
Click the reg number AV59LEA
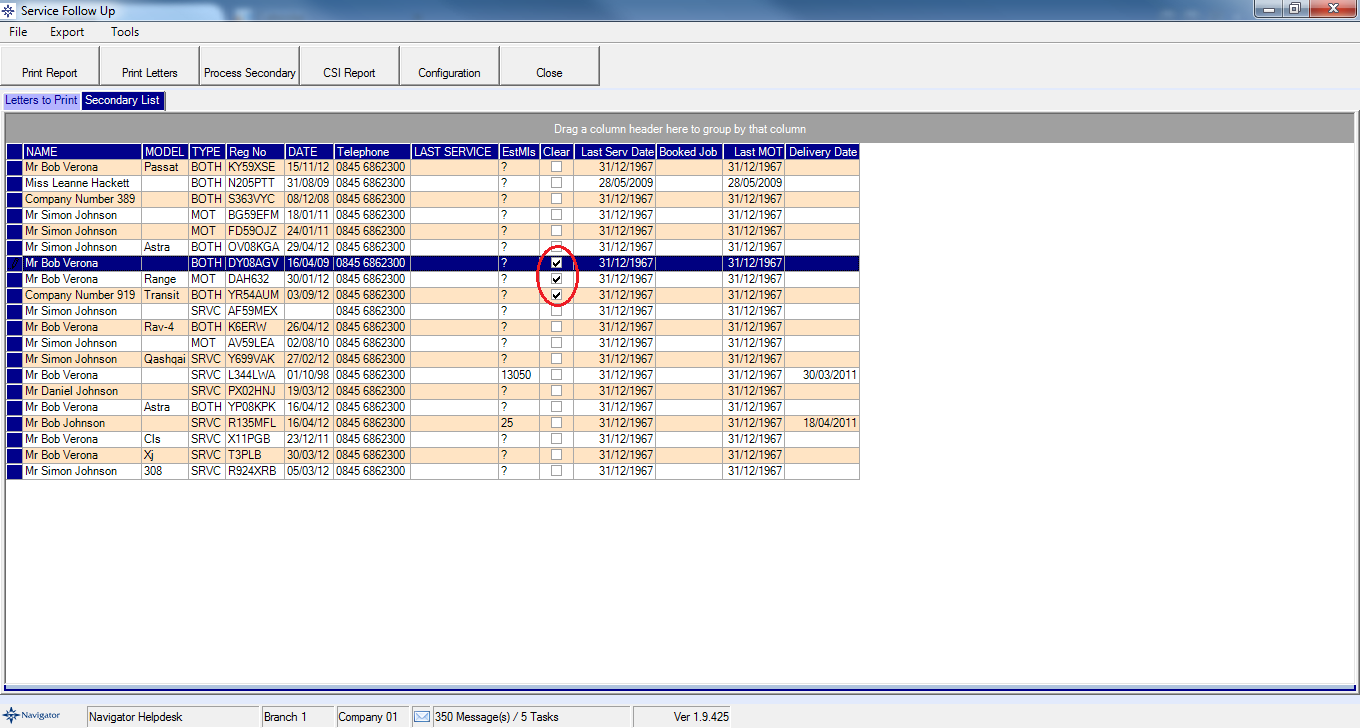255,343
